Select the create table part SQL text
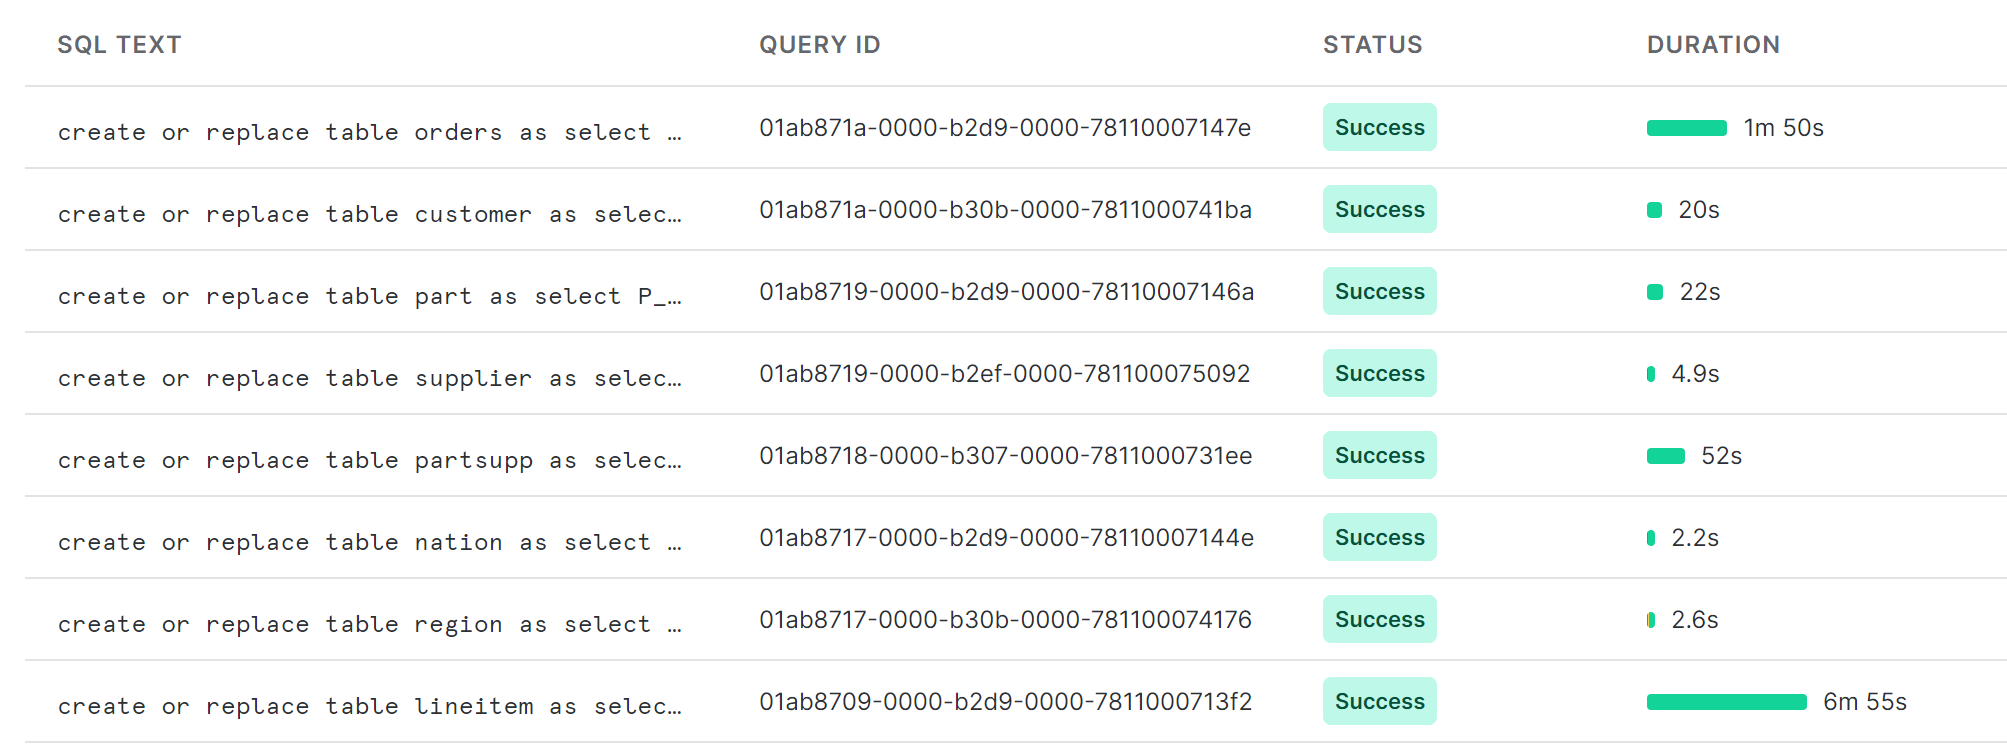2007x746 pixels. (369, 296)
